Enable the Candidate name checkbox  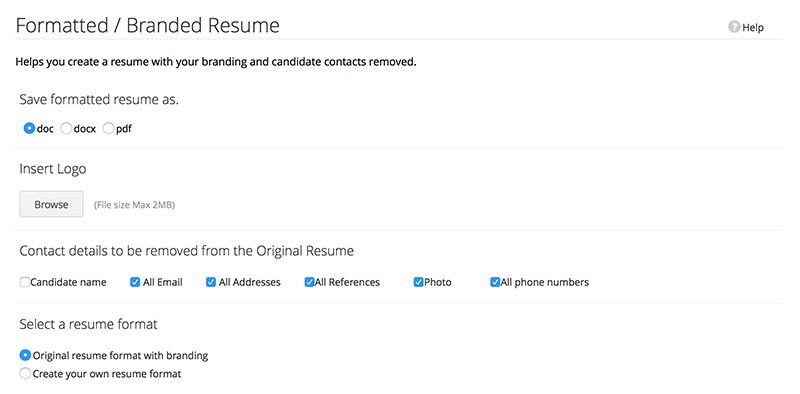pos(24,282)
